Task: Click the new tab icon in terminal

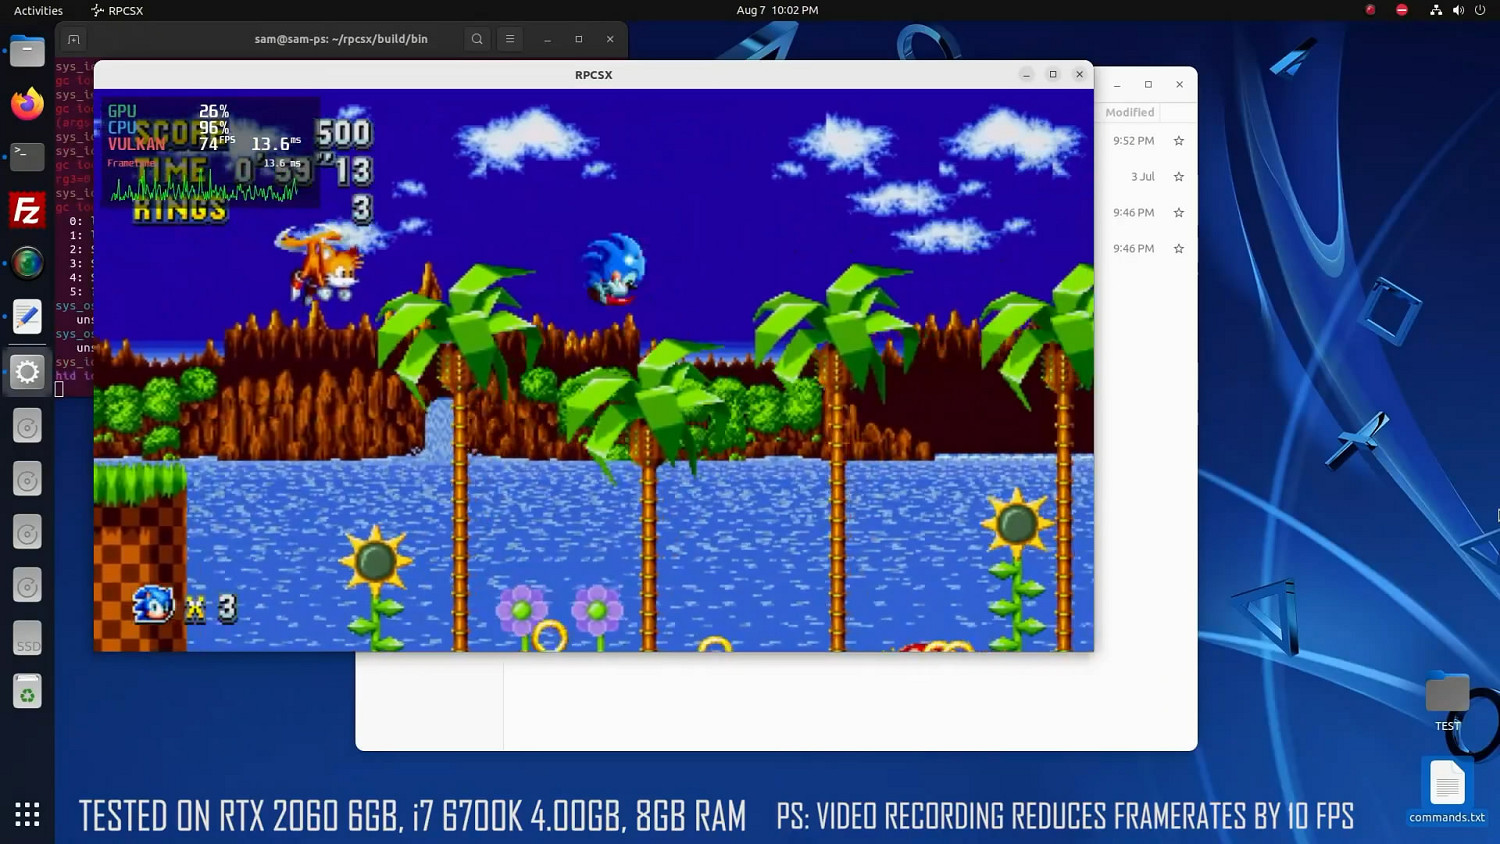Action: click(x=73, y=39)
